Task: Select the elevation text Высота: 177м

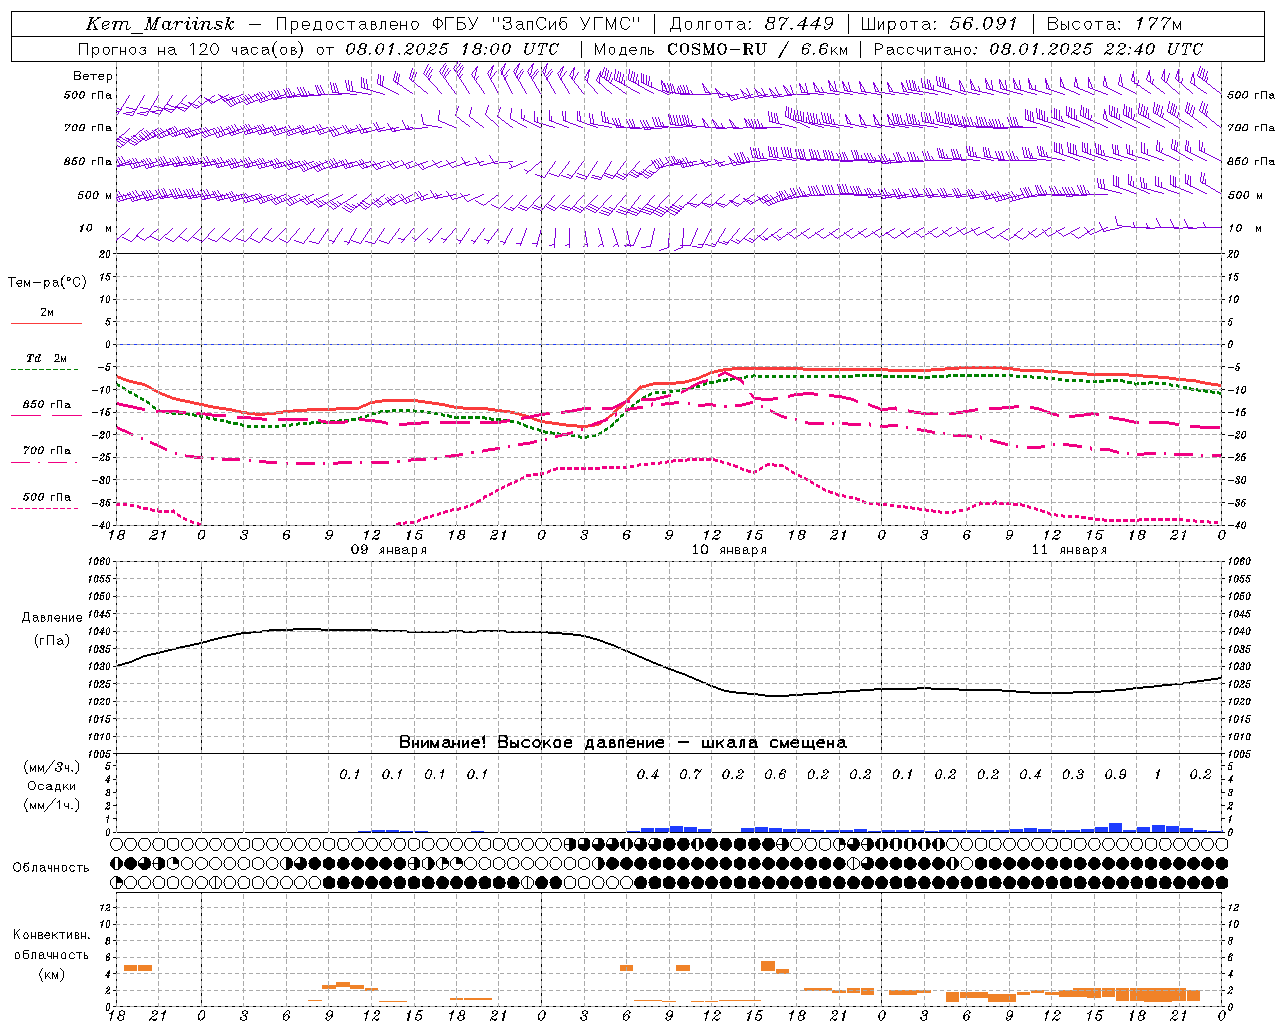Action: [1114, 24]
